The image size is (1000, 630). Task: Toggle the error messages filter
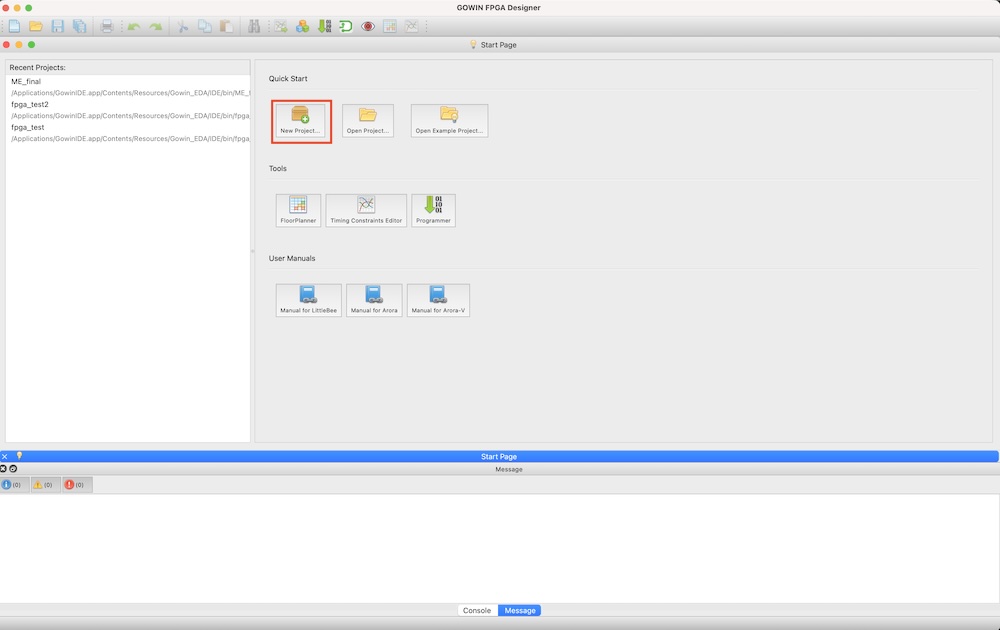[75, 484]
